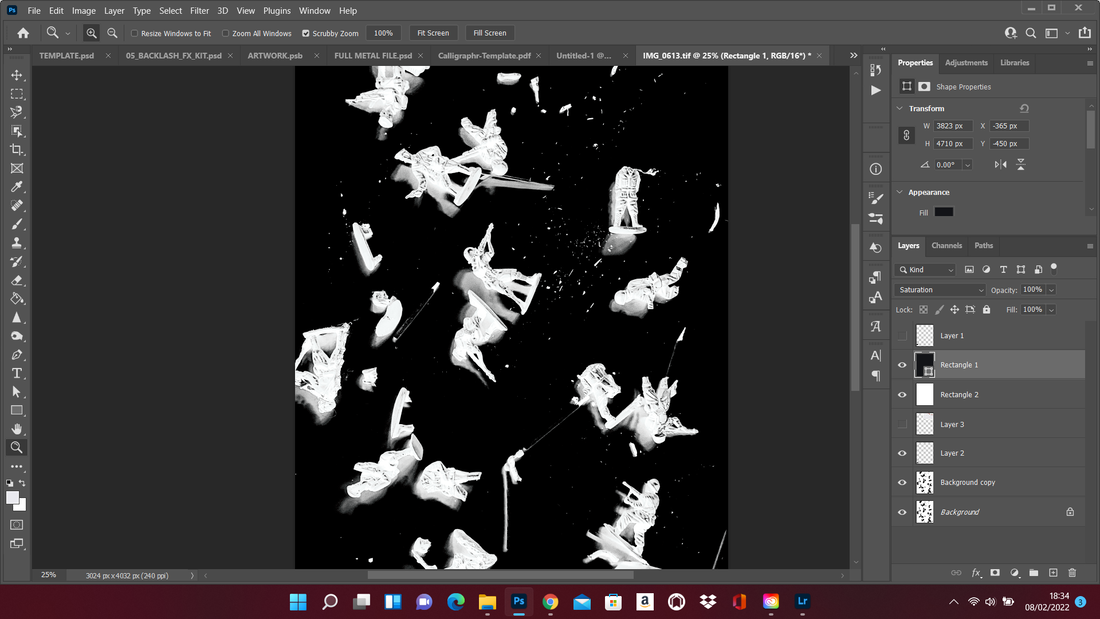Show Layer 3 visibility
The height and width of the screenshot is (619, 1100).
tap(902, 424)
